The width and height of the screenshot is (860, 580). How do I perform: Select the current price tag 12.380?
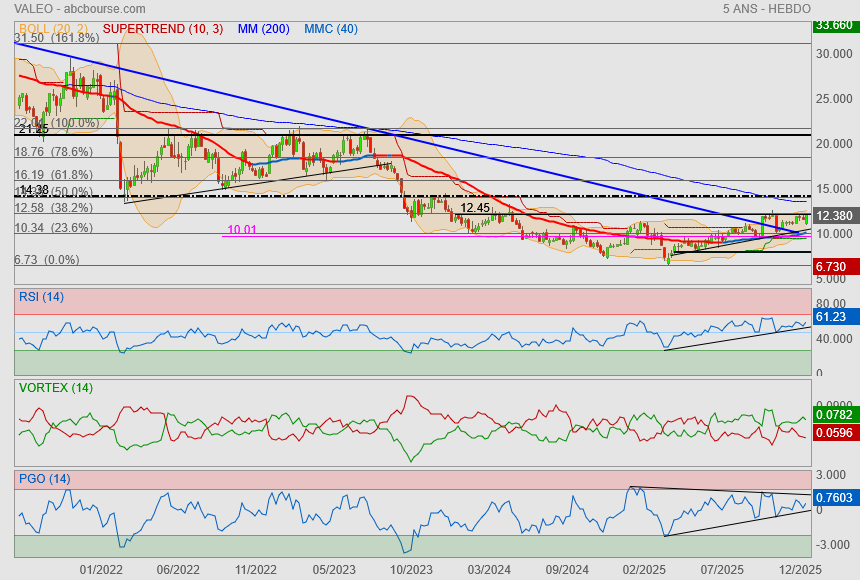833,216
